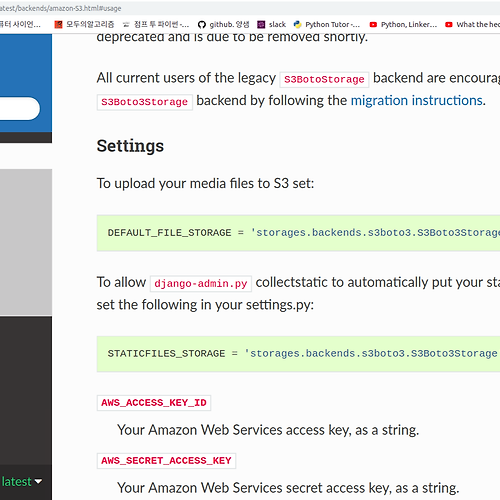The image size is (500, 500).
Task: Follow the migration instructions link
Action: [x=417, y=100]
